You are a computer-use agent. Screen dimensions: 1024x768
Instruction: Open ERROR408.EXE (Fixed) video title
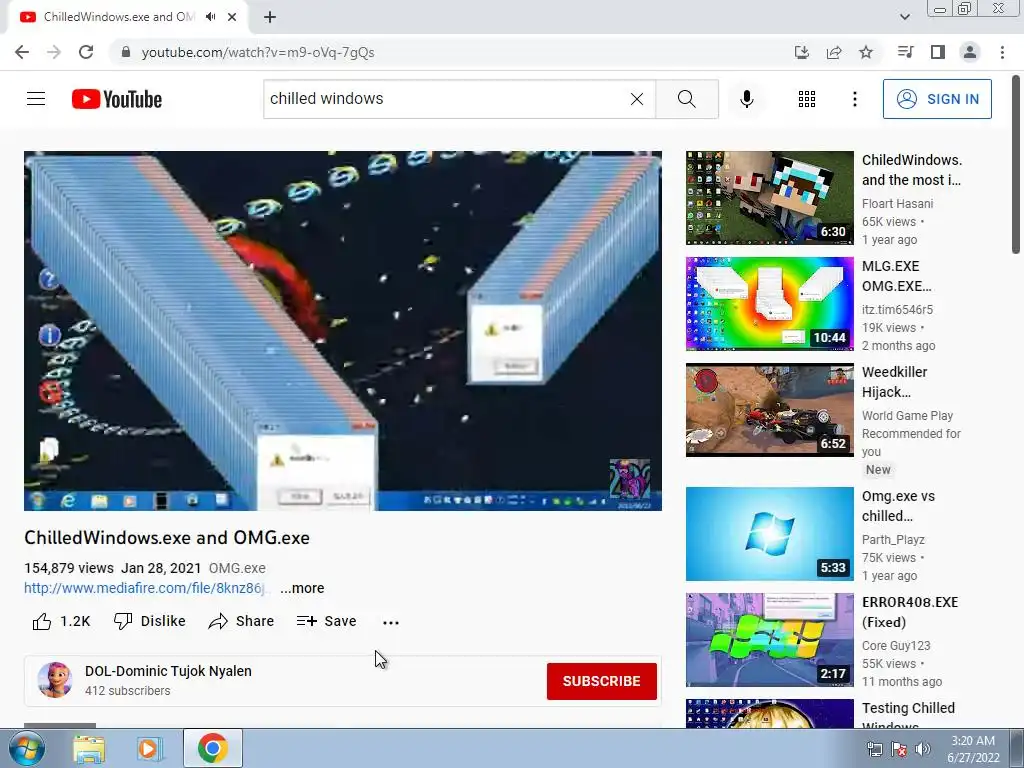(x=910, y=612)
